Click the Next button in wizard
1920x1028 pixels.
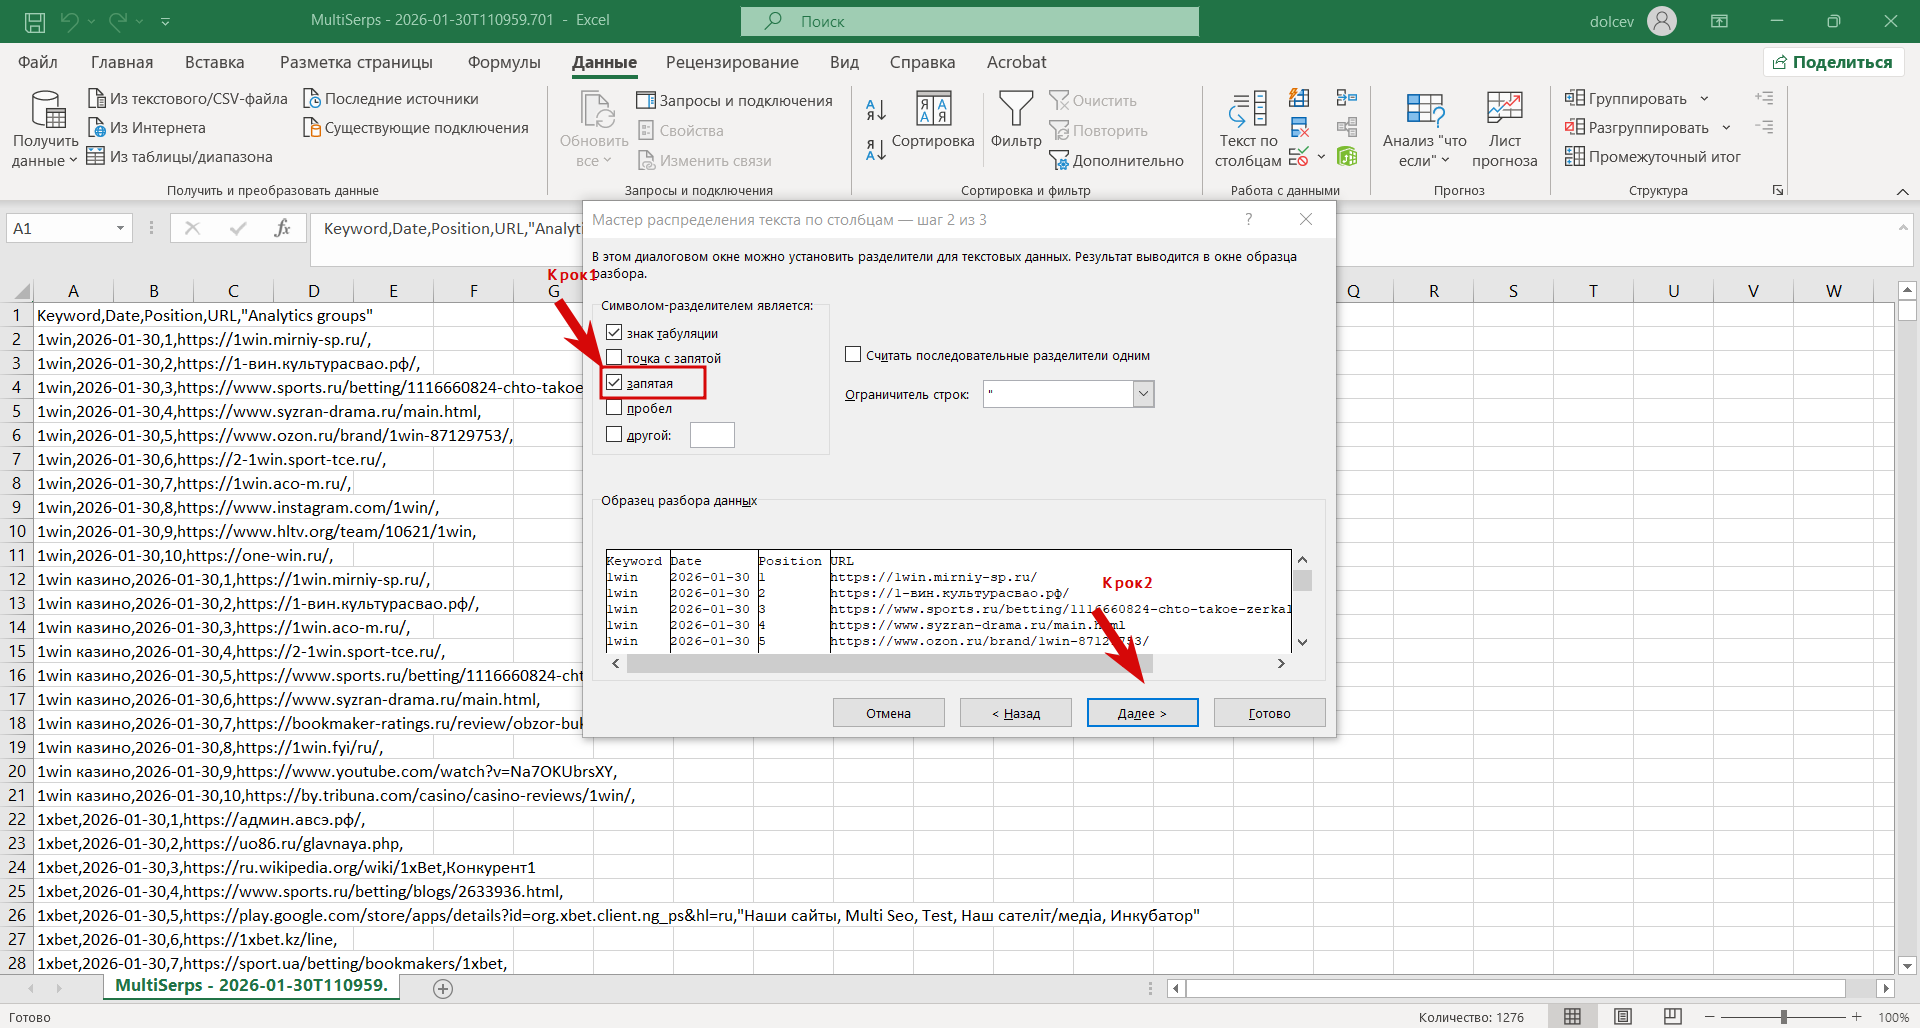pyautogui.click(x=1141, y=713)
